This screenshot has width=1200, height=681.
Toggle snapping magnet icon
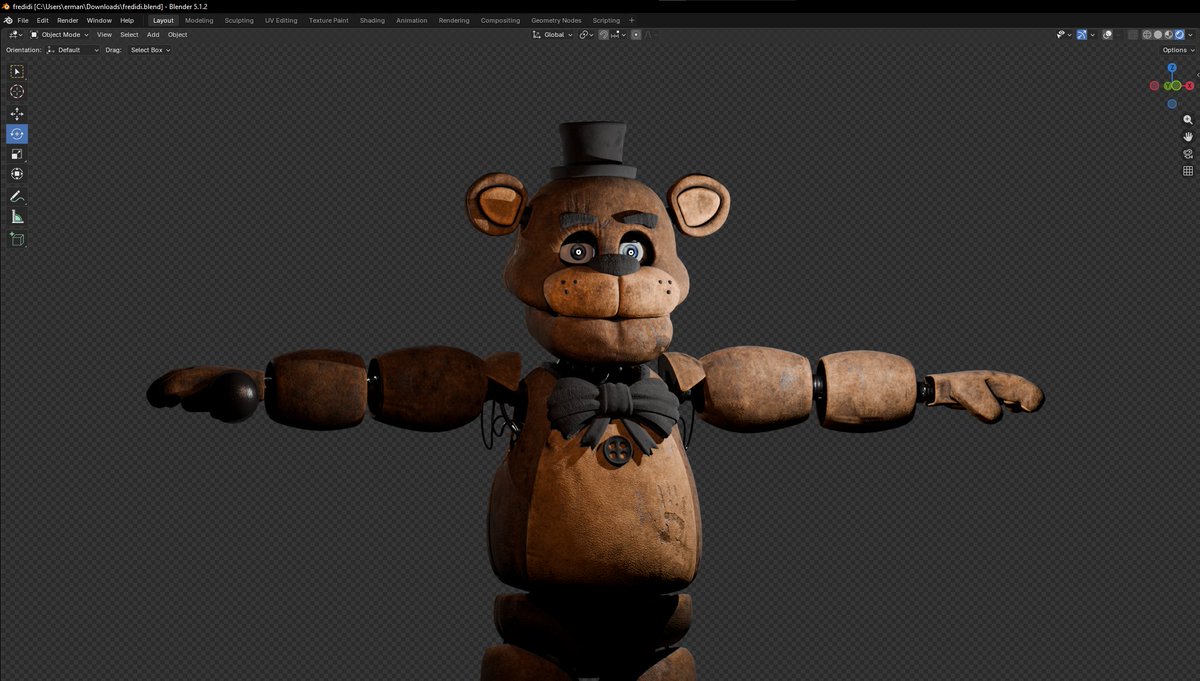pos(603,35)
